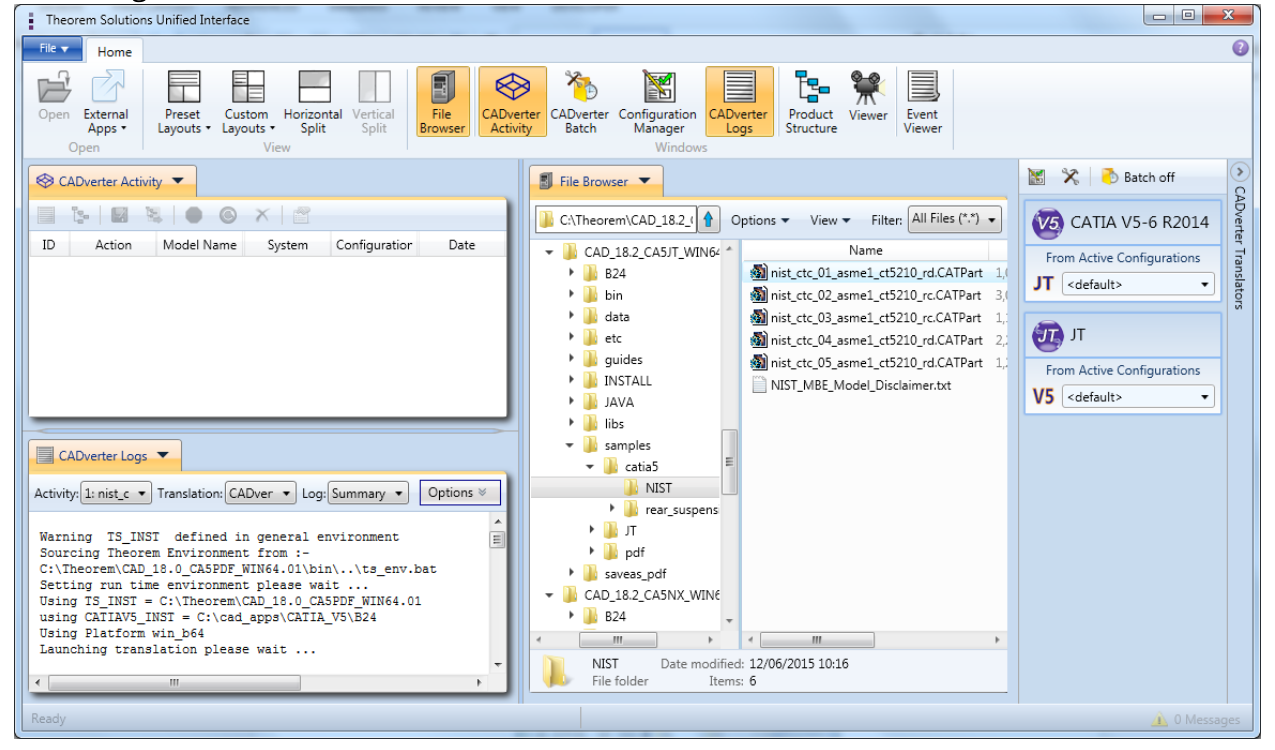Click the CADverter Activity panel tab
Screen dimensions: 1275x750
[x=110, y=181]
